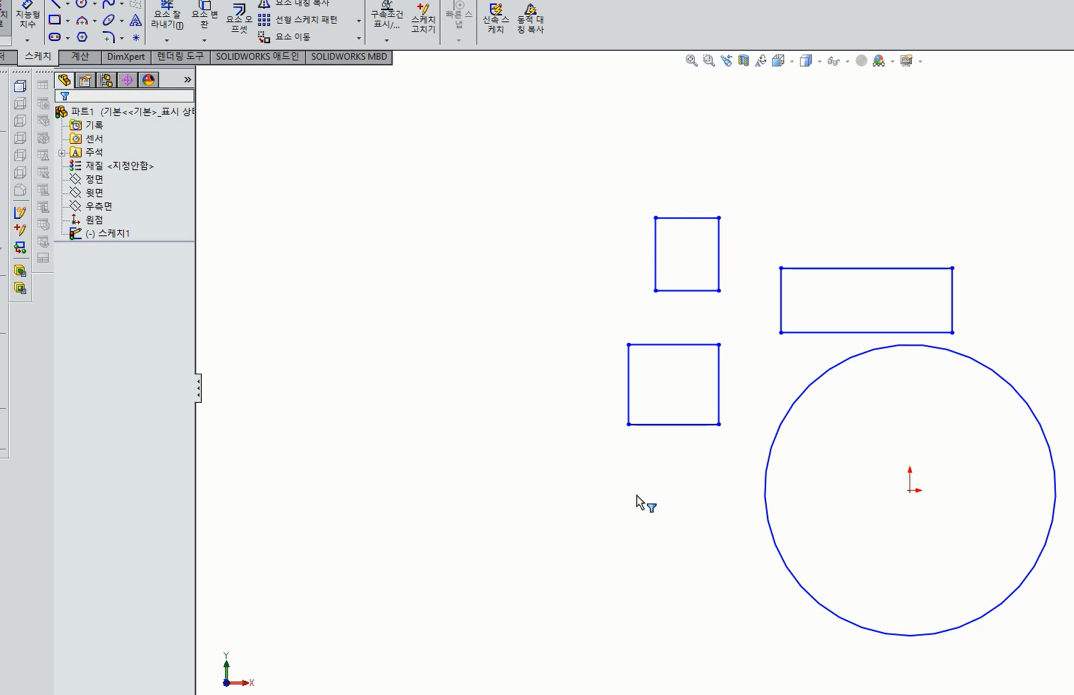Click Move Entities (요소 이동)
Viewport: 1074px width, 695px height.
point(285,37)
